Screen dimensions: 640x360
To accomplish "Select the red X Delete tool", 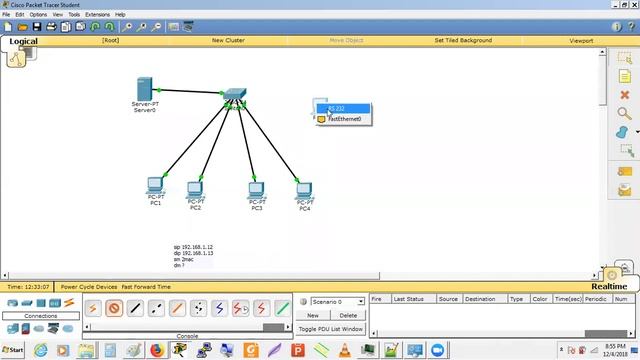I will (624, 95).
